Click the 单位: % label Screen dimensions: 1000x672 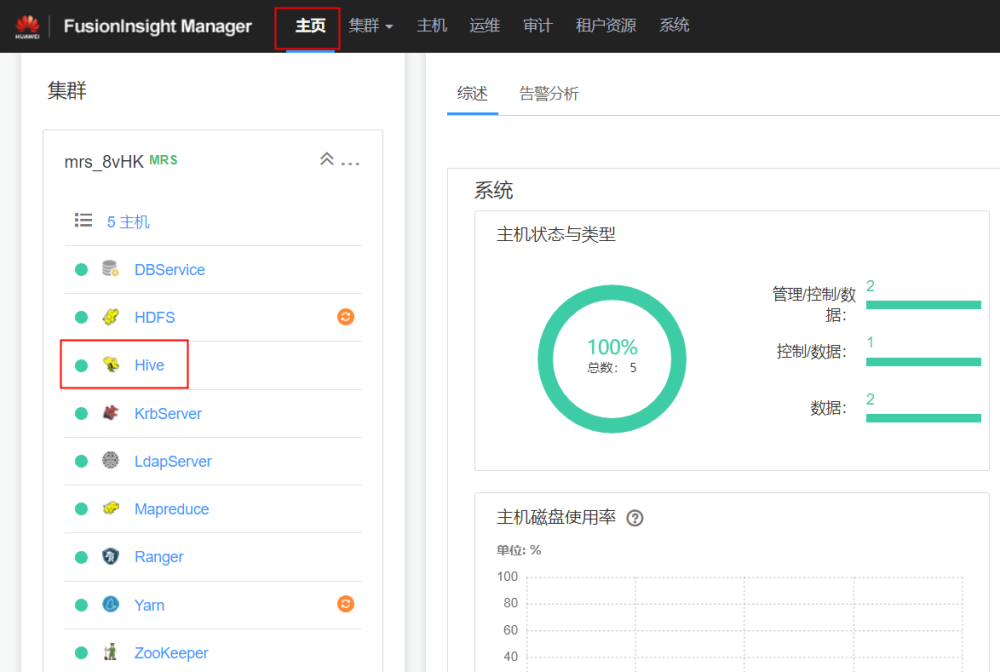point(518,550)
